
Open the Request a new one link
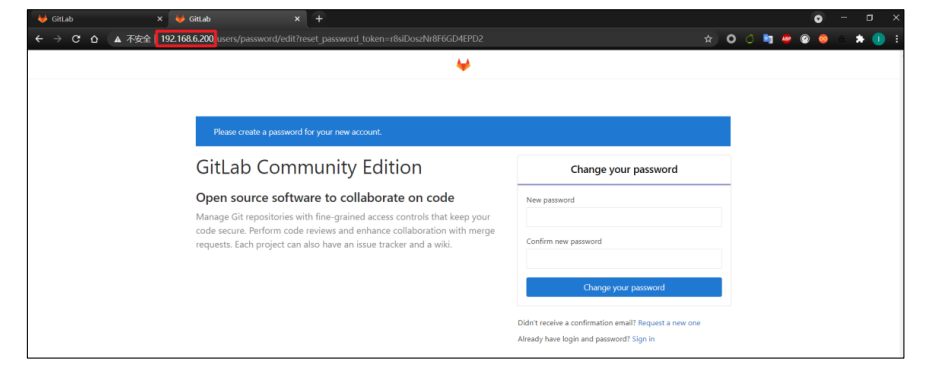point(669,323)
